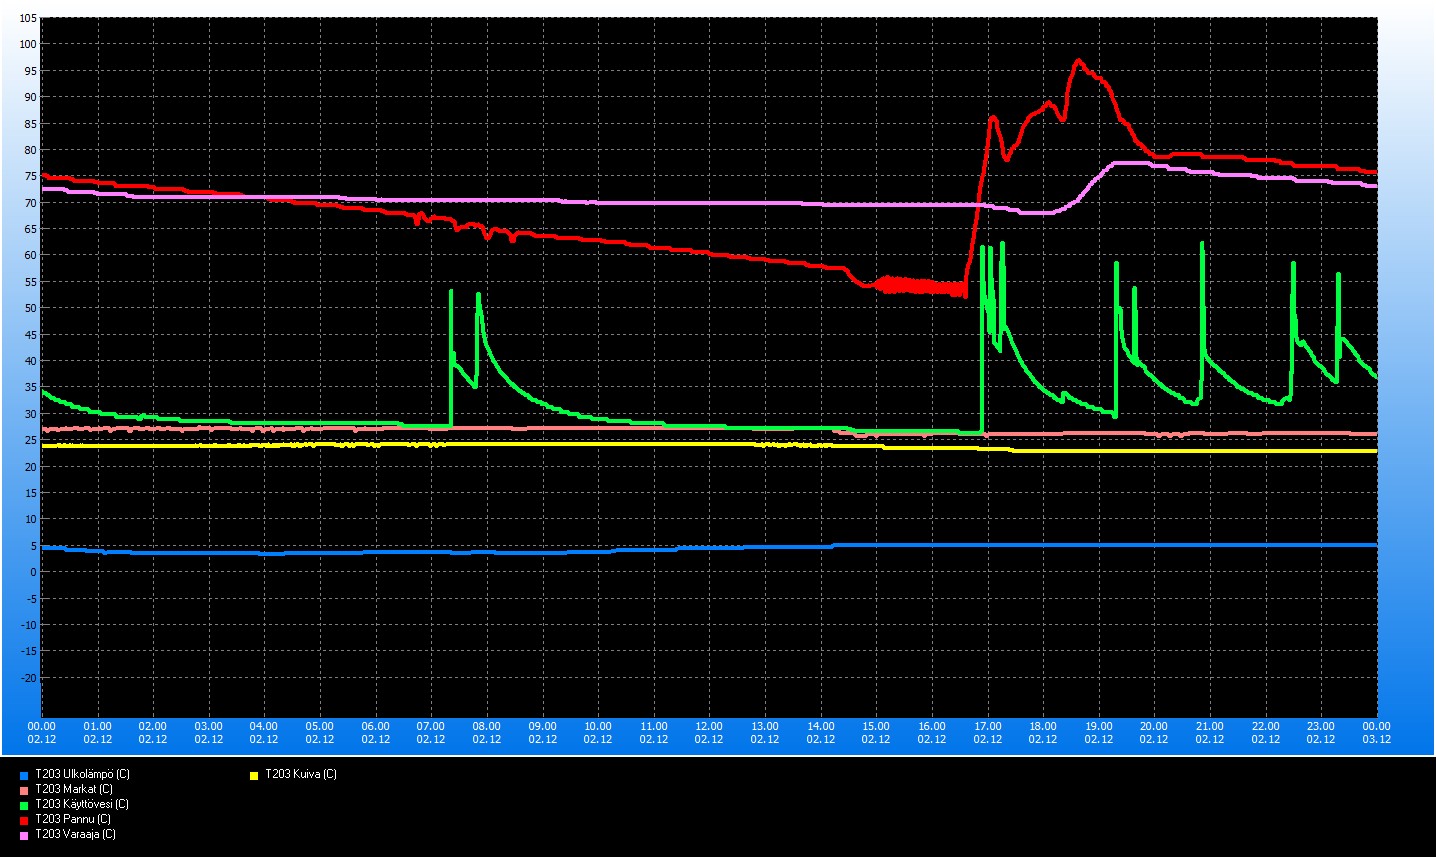Click the pink Varaaja legend swatch
Image resolution: width=1436 pixels, height=857 pixels.
coord(23,835)
